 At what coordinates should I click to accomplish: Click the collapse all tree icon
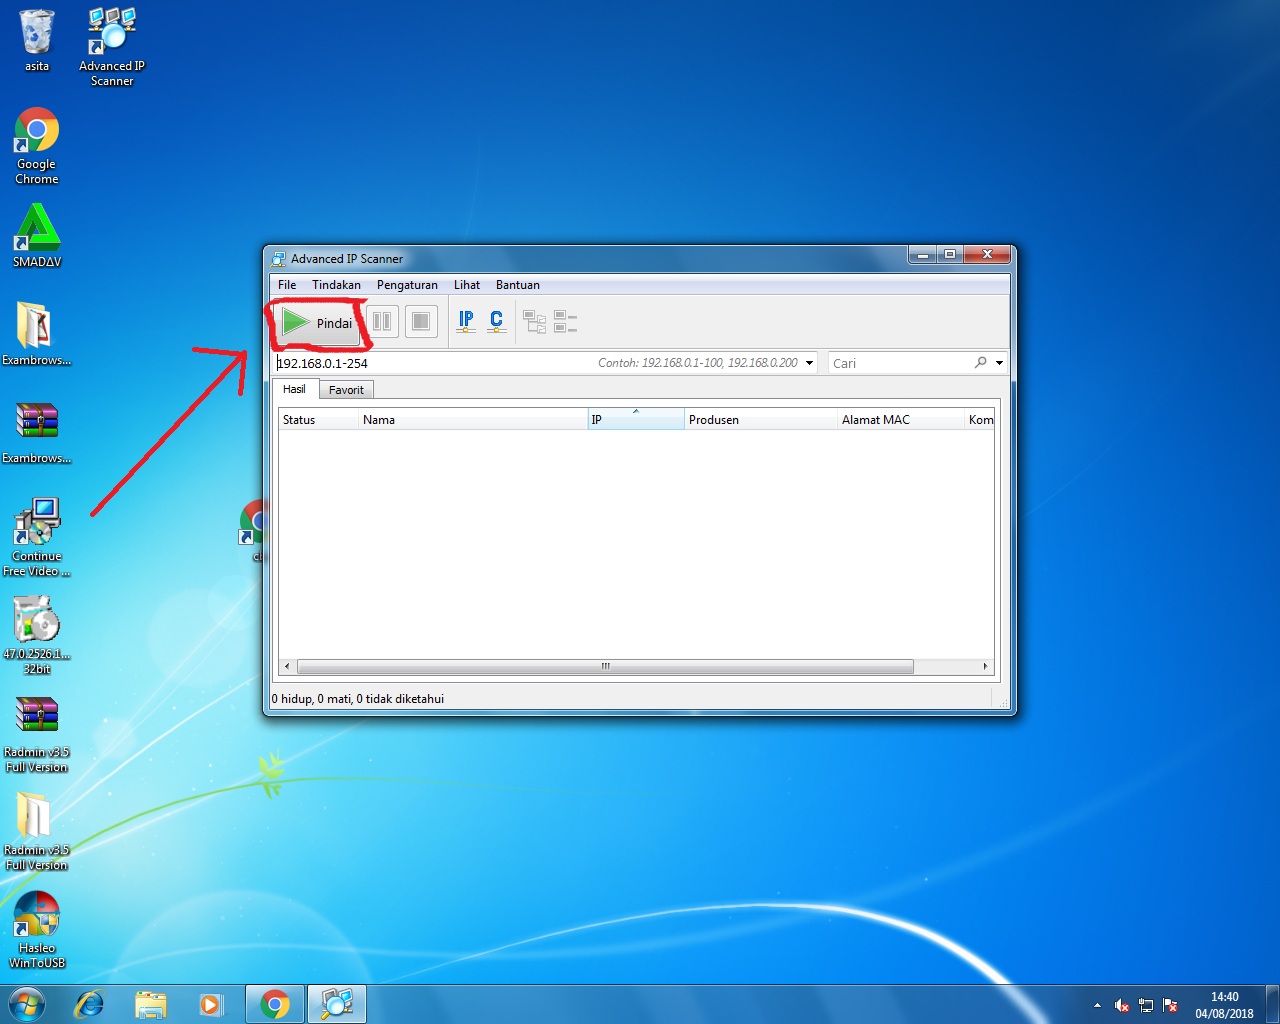coord(565,322)
